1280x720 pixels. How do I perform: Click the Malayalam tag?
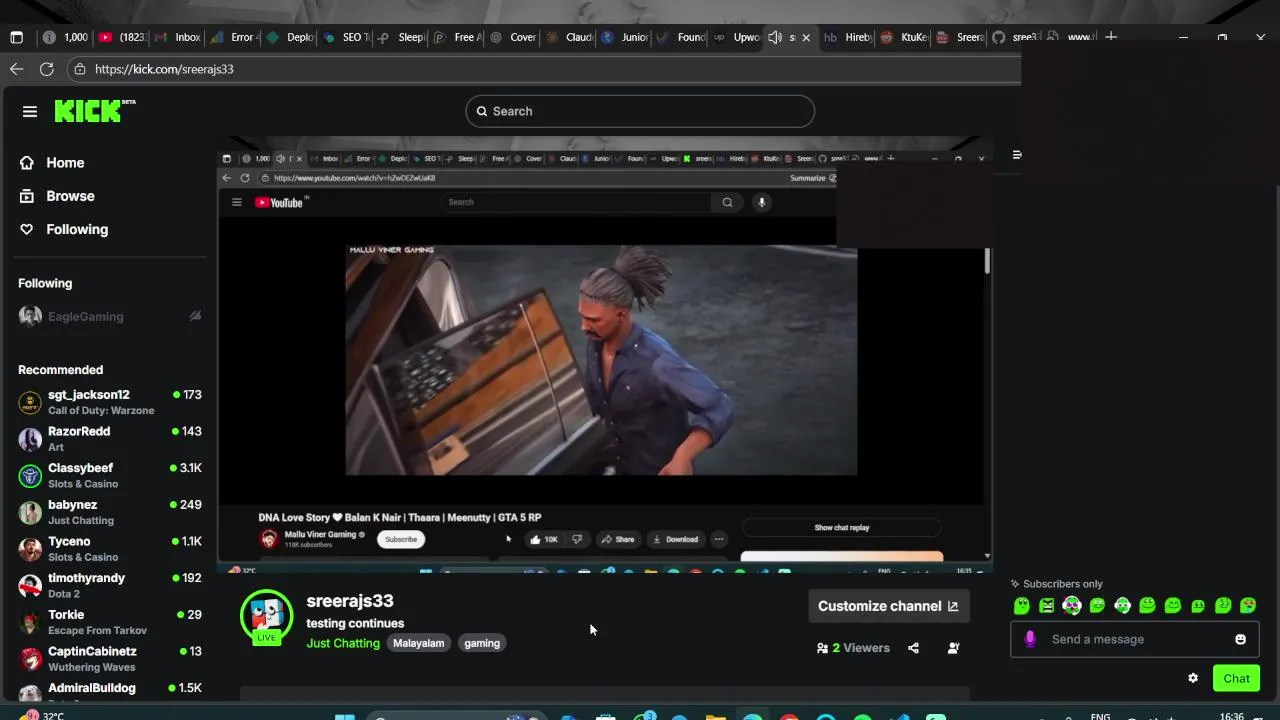point(418,643)
